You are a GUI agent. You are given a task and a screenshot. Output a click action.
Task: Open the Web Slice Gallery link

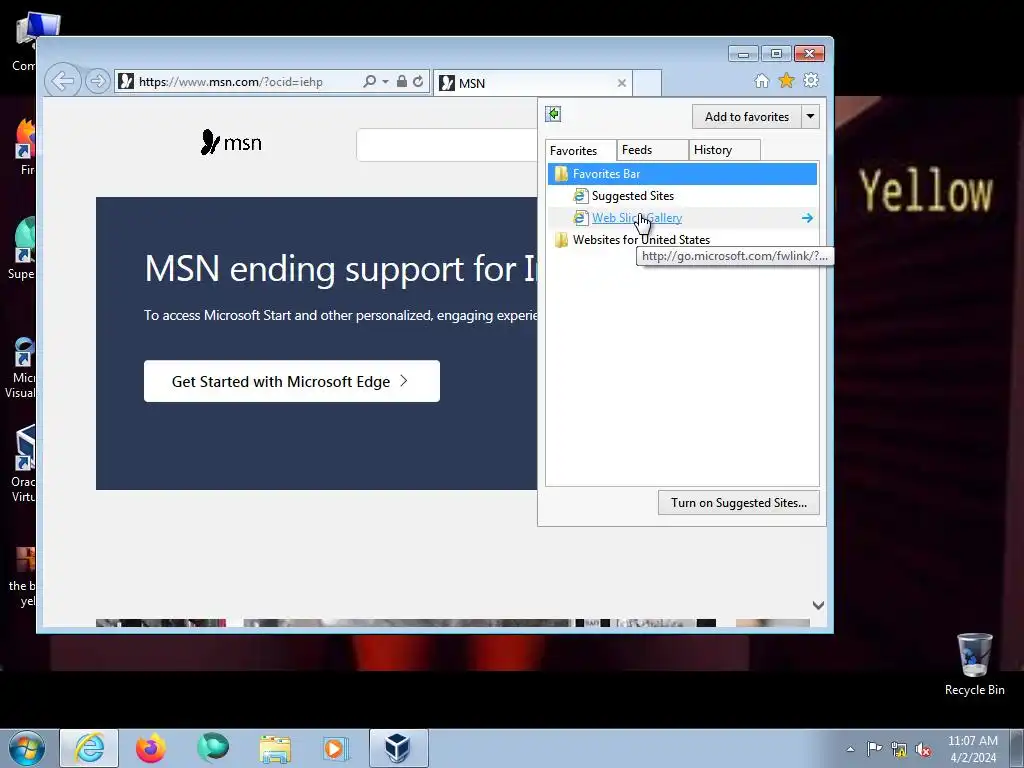[637, 218]
